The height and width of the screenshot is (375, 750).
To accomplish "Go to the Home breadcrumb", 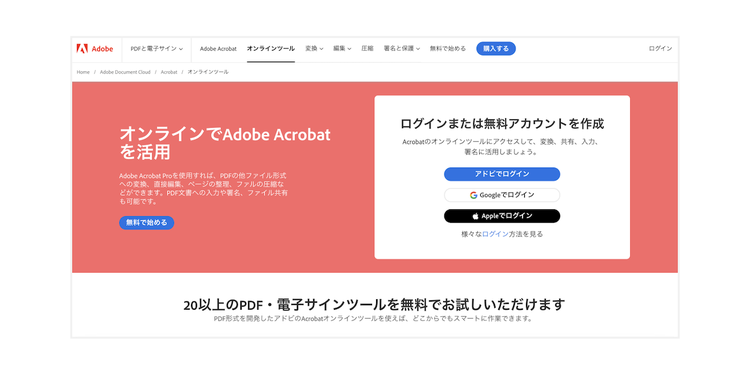I will (83, 72).
